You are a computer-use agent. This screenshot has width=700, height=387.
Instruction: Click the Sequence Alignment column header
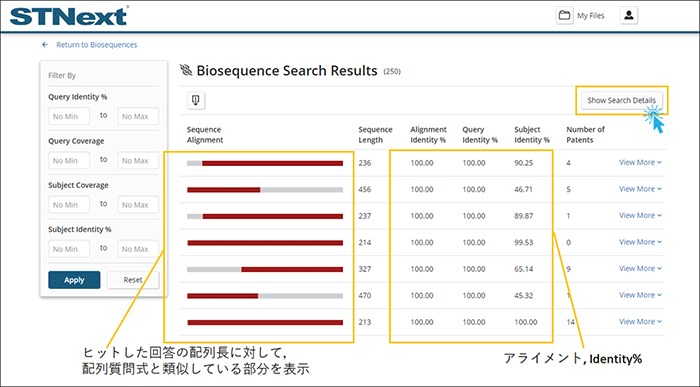pyautogui.click(x=205, y=134)
